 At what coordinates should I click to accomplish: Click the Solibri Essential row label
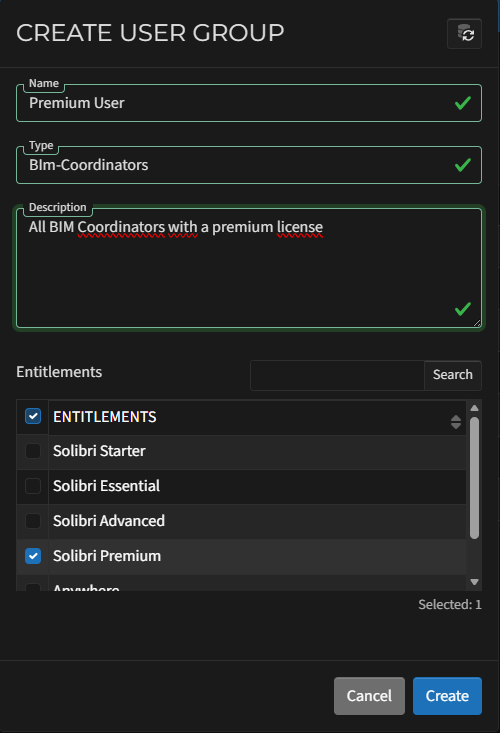(107, 486)
